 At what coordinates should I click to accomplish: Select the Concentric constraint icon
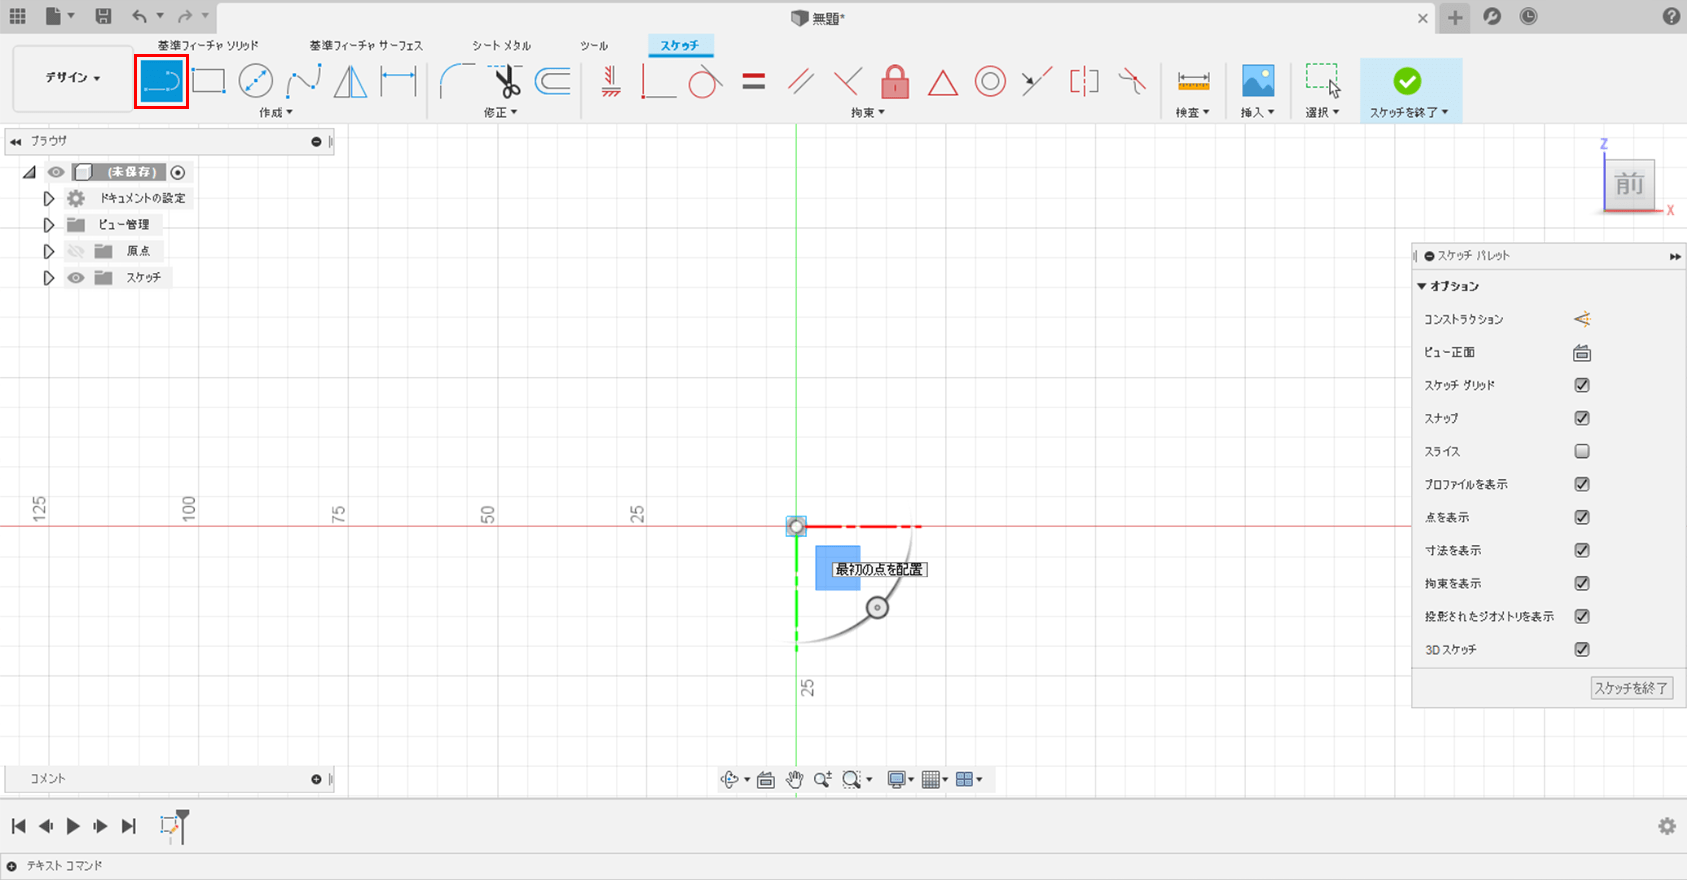tap(989, 82)
